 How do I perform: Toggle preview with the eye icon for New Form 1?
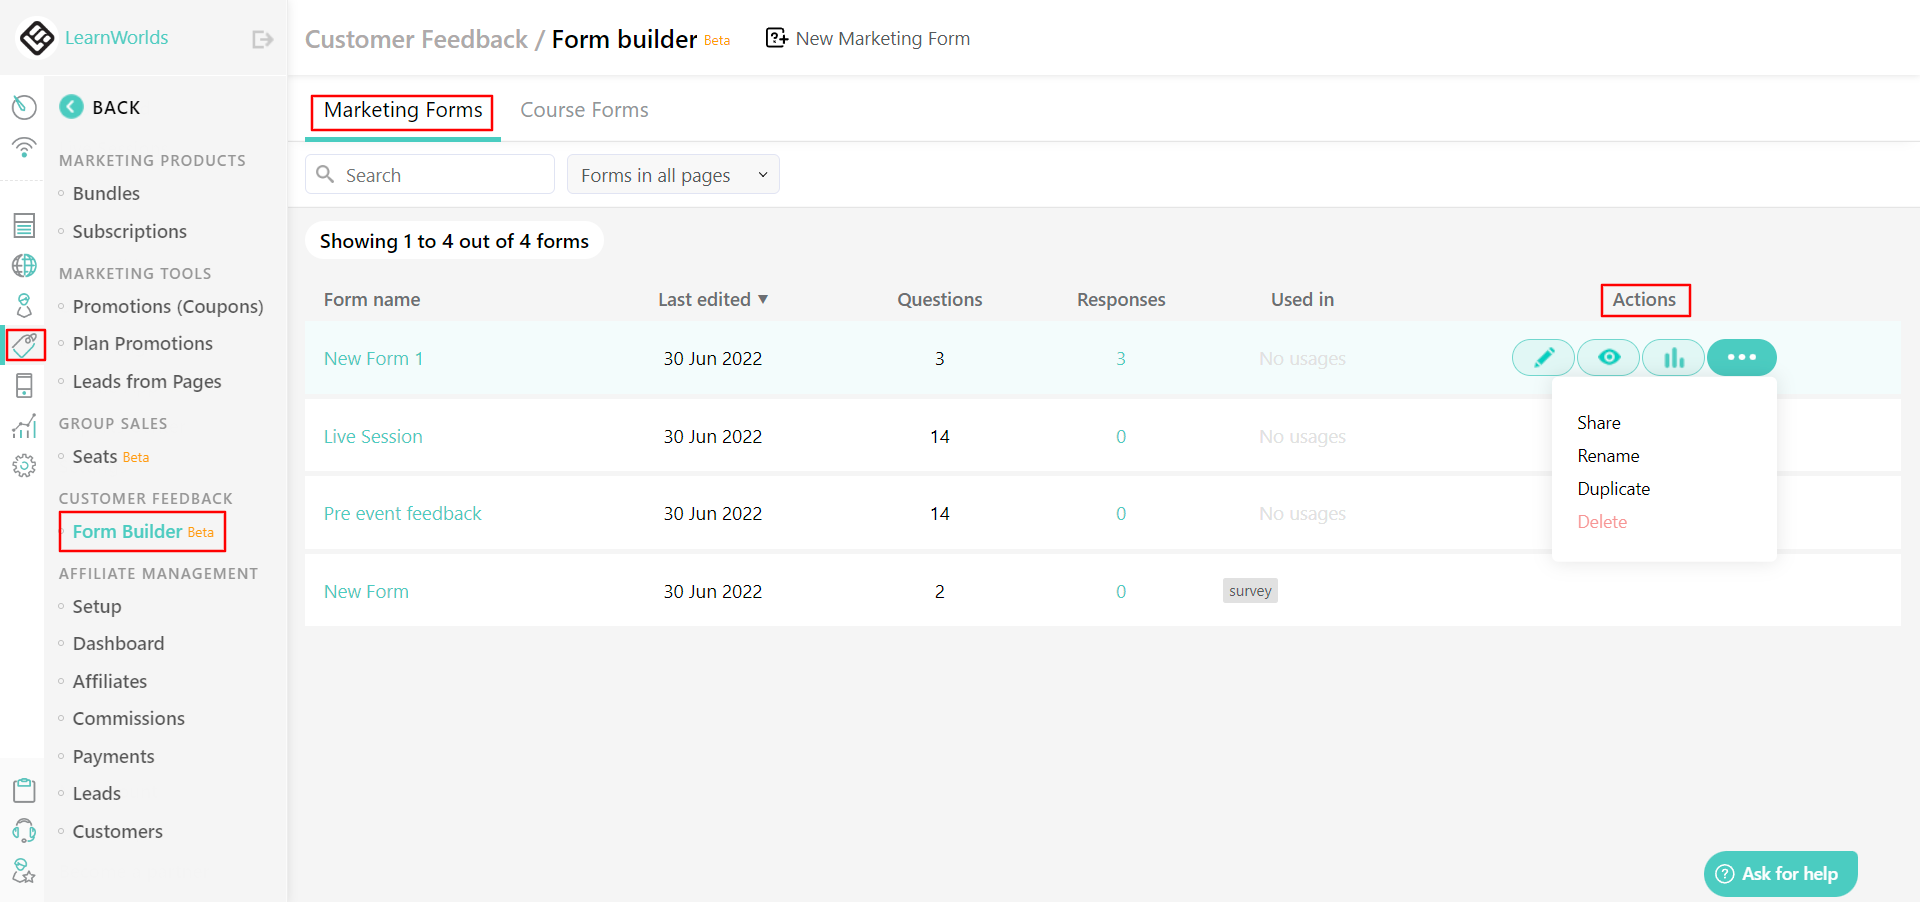1608,357
